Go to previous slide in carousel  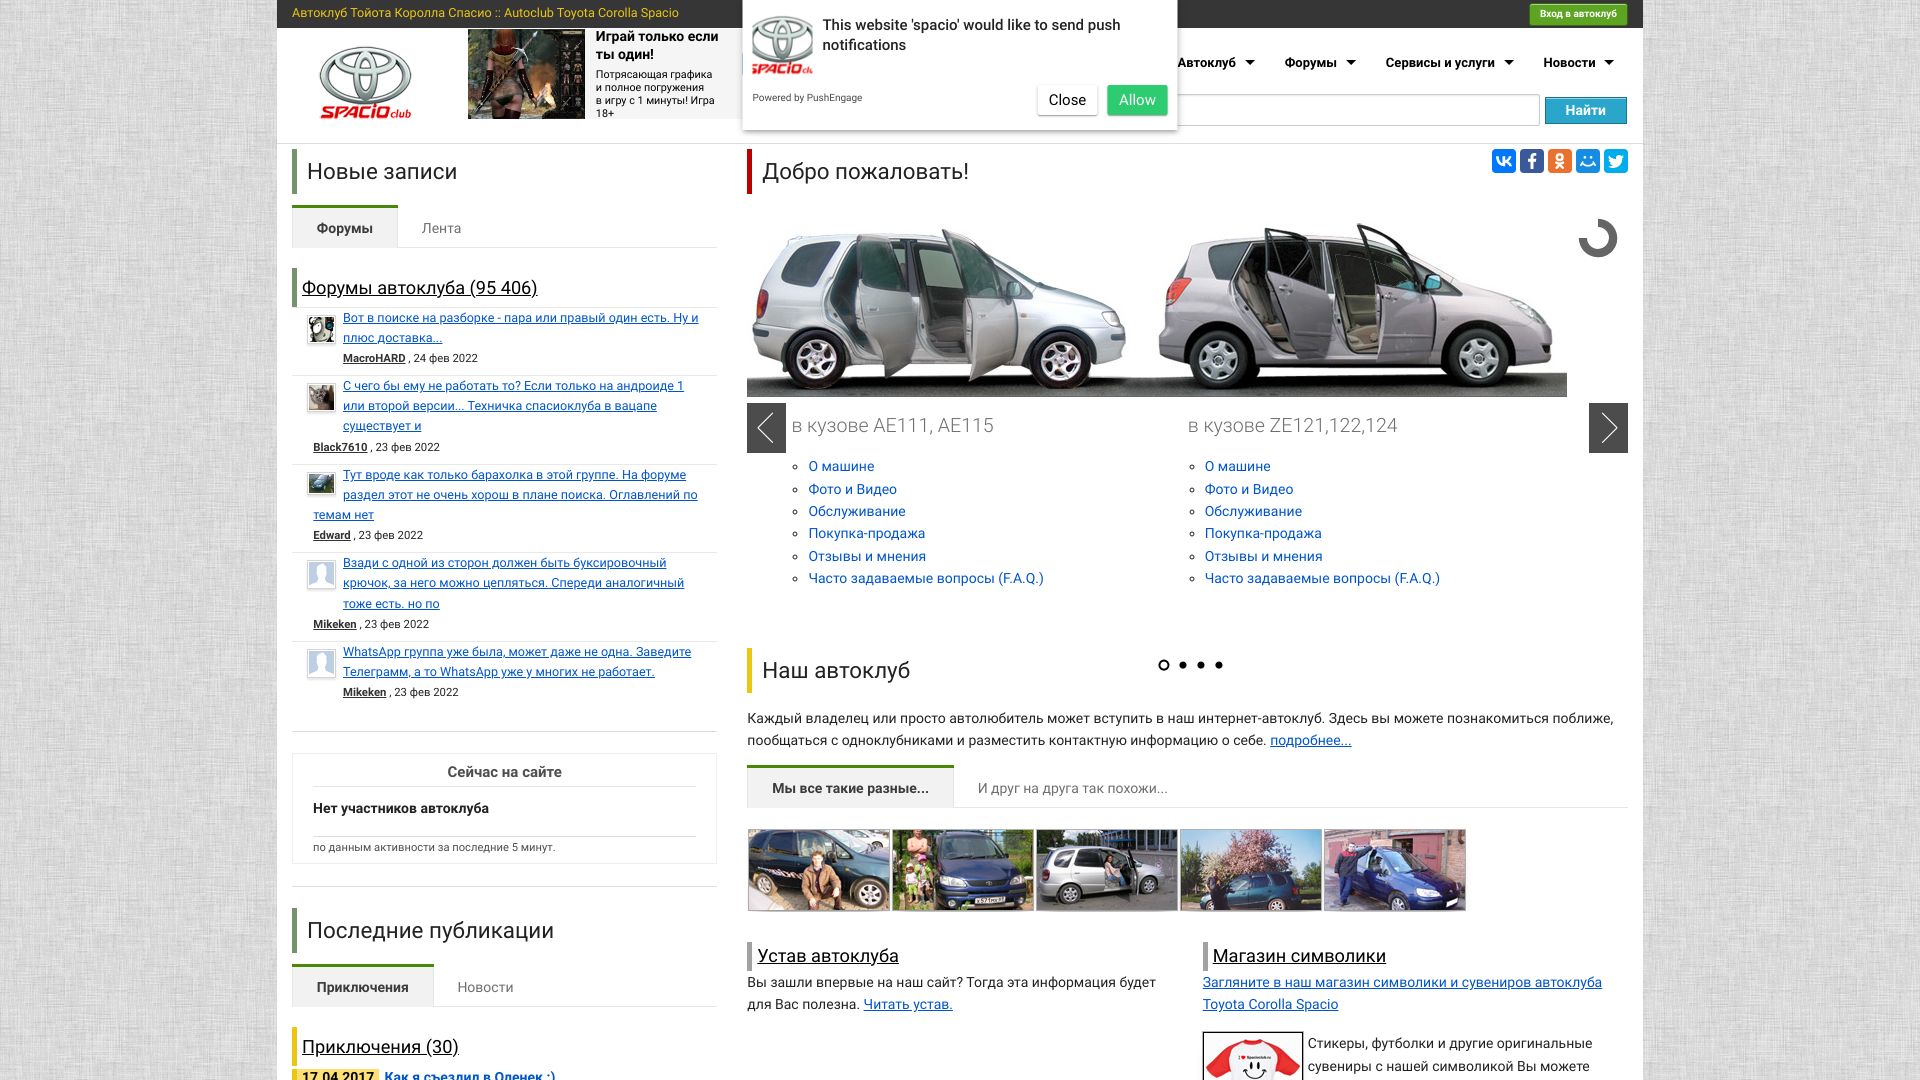(766, 428)
